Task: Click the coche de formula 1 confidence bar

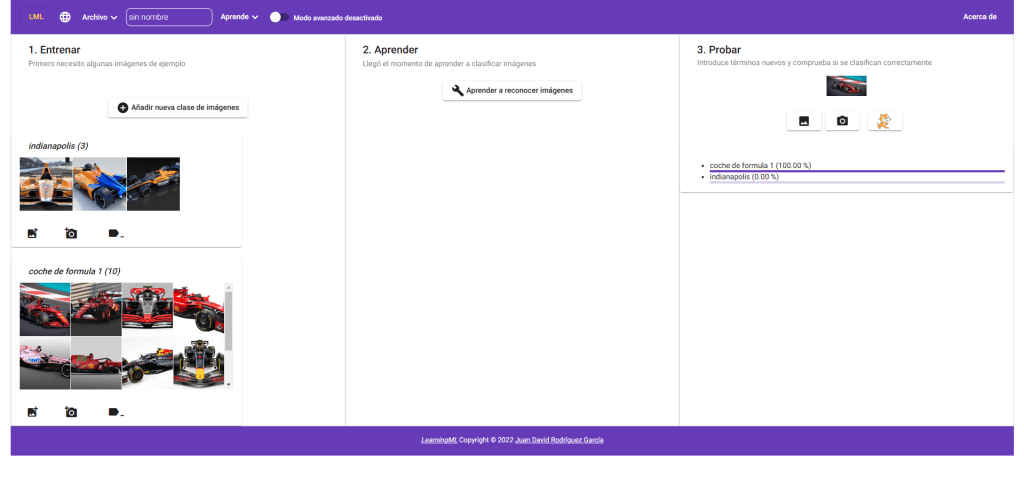Action: pos(856,171)
